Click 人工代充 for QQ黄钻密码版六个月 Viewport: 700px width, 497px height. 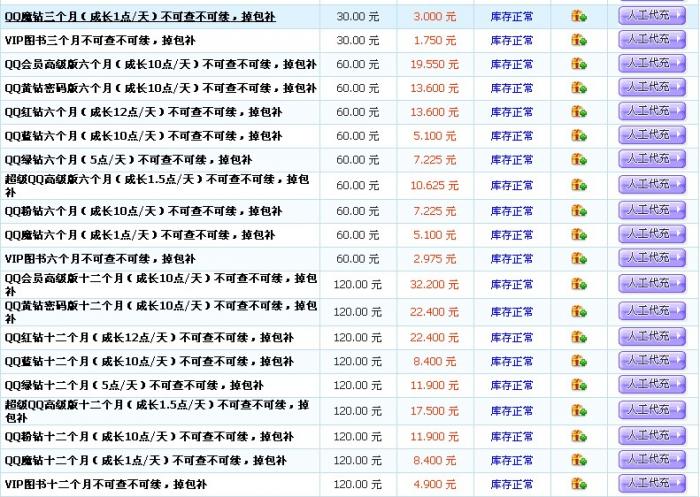point(652,88)
